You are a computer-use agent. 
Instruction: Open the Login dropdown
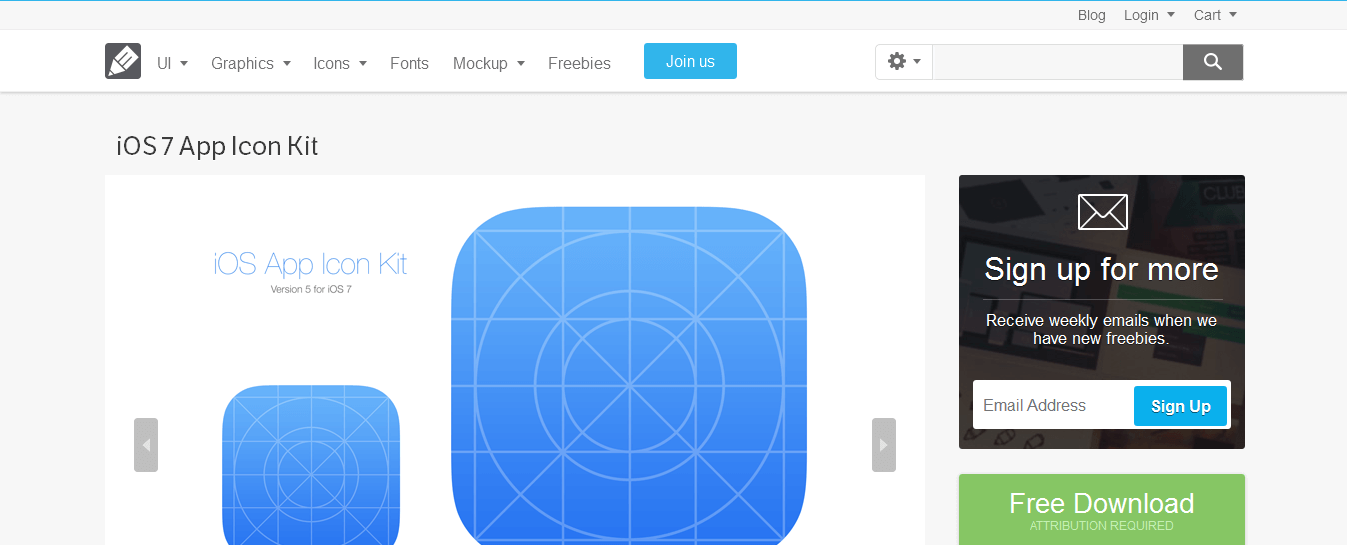coord(1149,15)
